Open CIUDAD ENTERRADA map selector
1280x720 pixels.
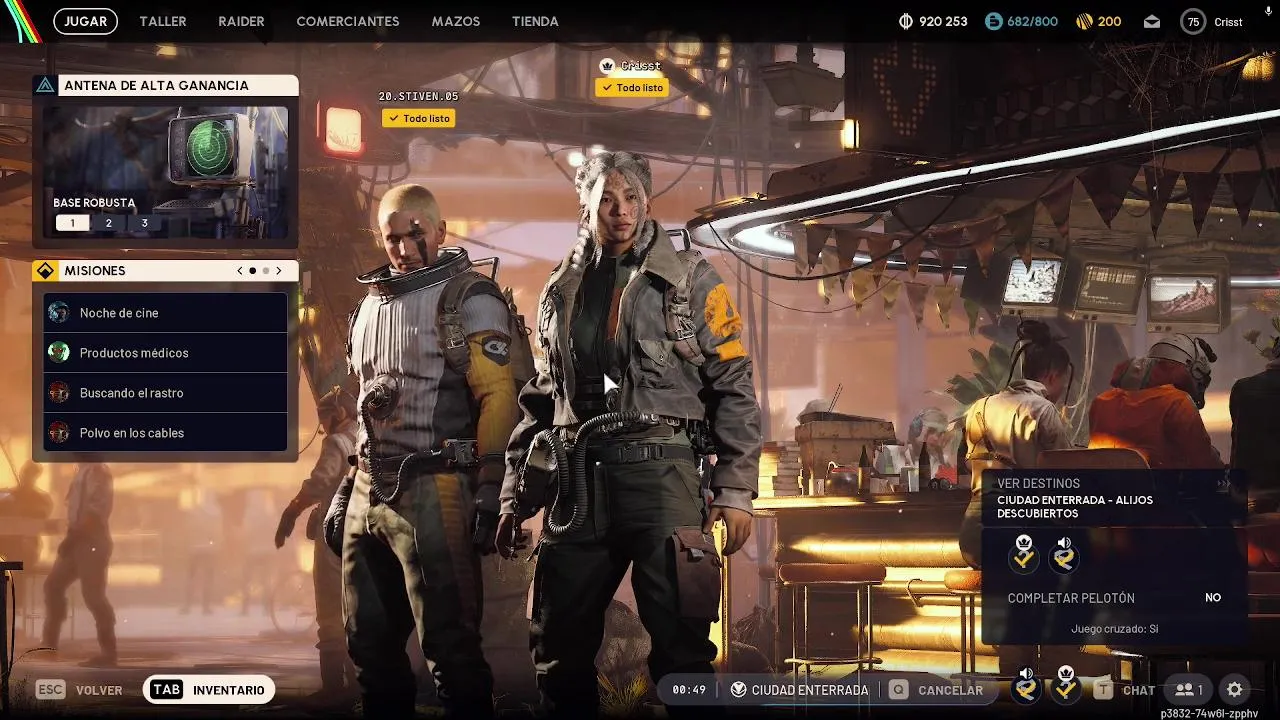(x=799, y=690)
